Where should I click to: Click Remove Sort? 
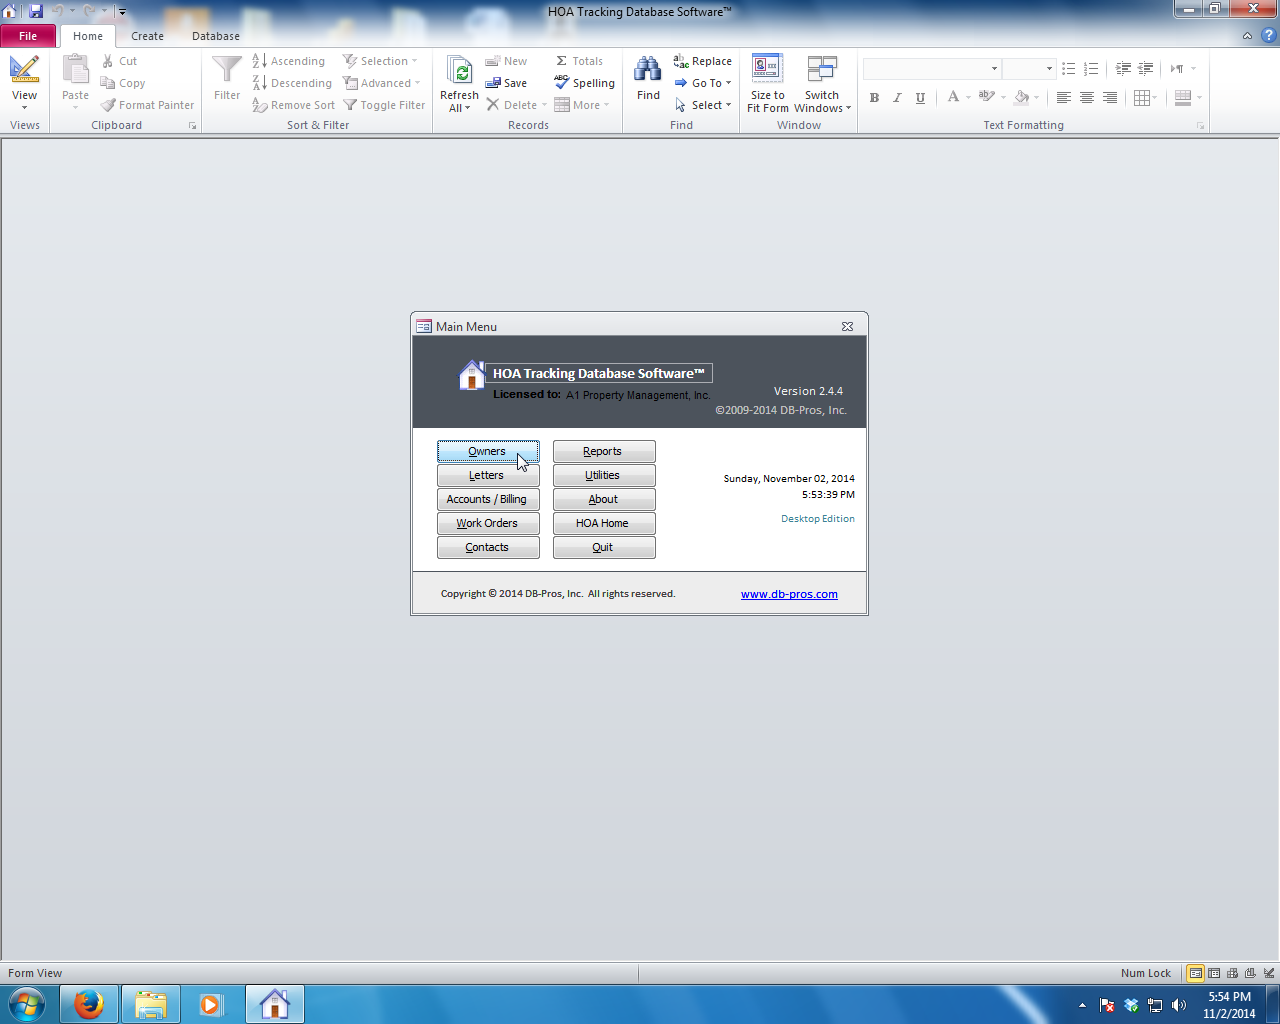[294, 105]
